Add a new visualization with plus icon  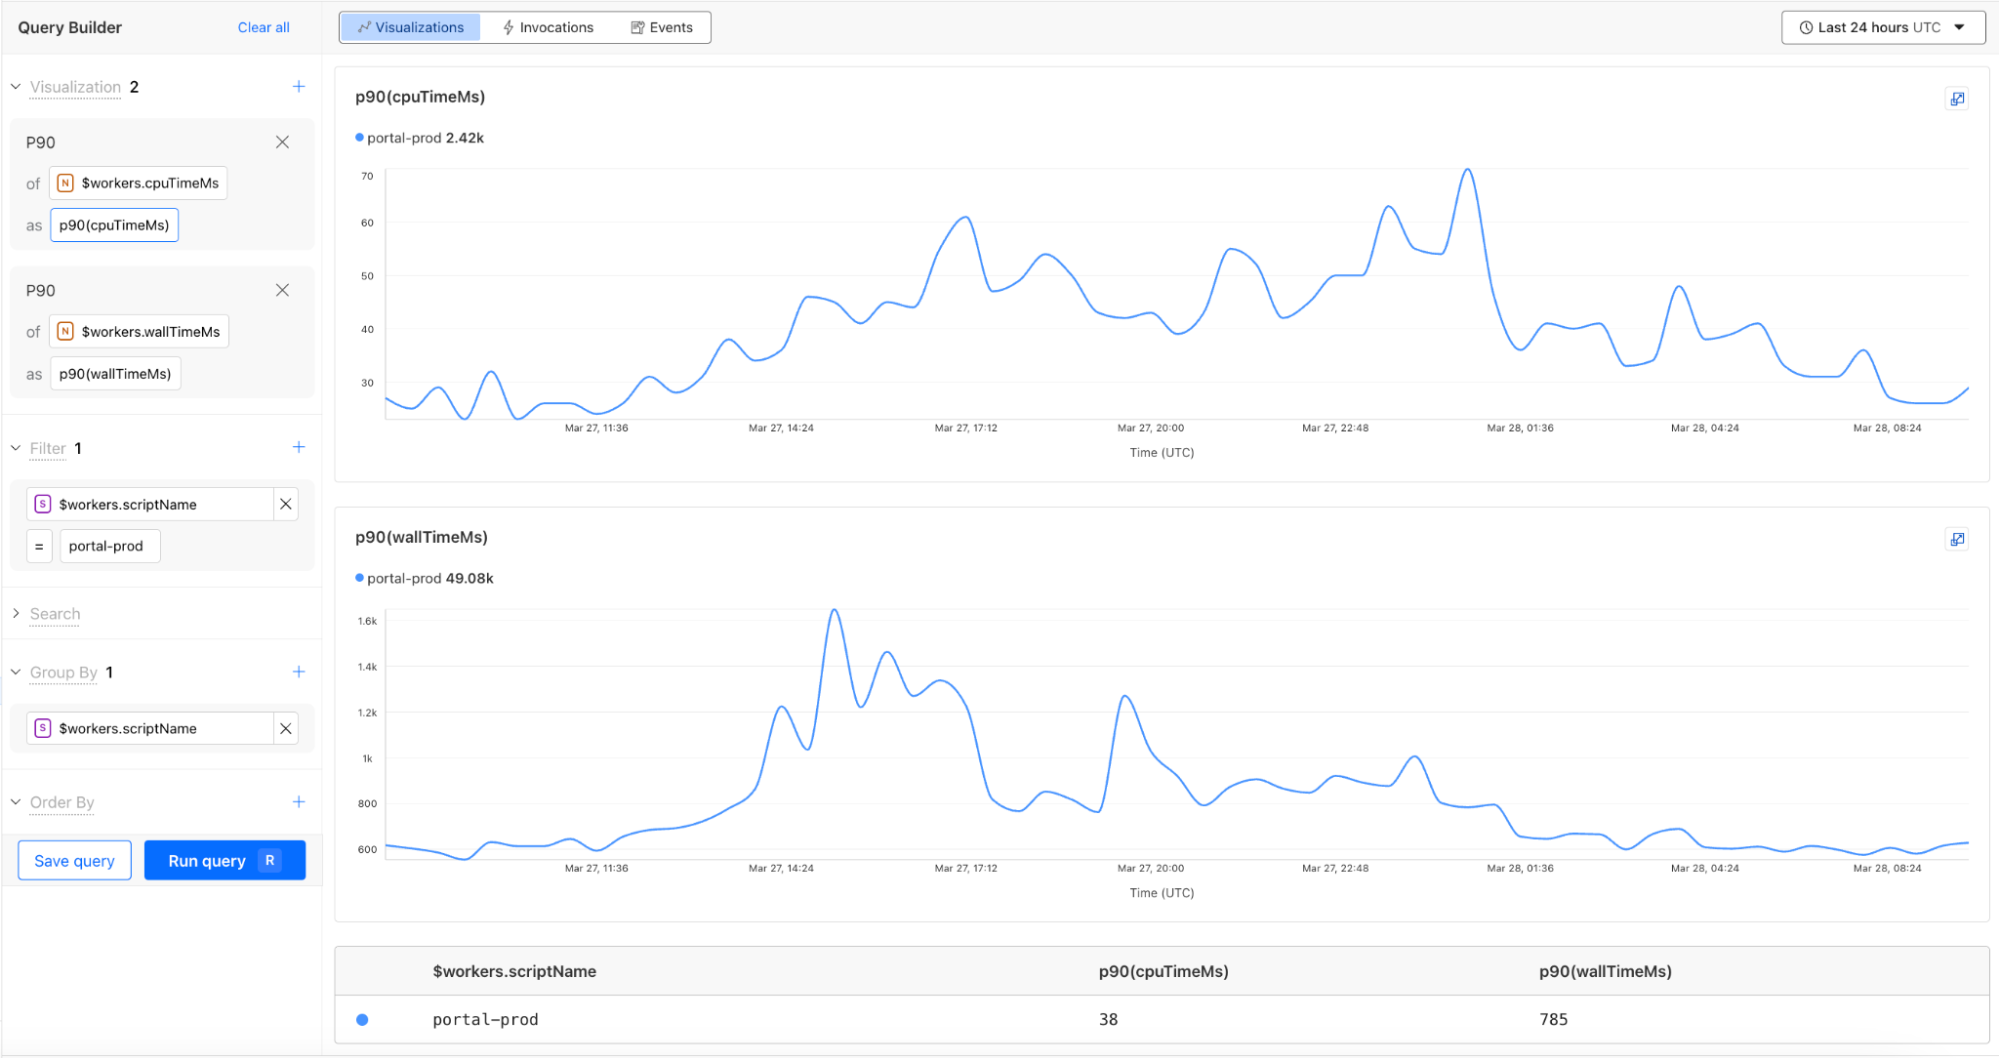point(298,87)
